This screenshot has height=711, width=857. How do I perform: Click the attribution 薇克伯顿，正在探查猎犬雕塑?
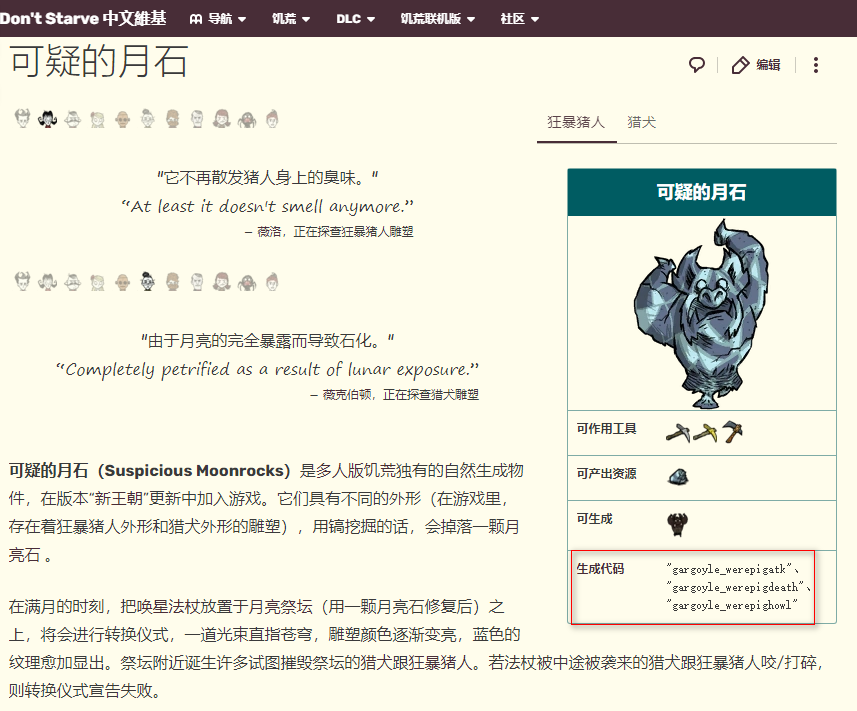[x=401, y=395]
